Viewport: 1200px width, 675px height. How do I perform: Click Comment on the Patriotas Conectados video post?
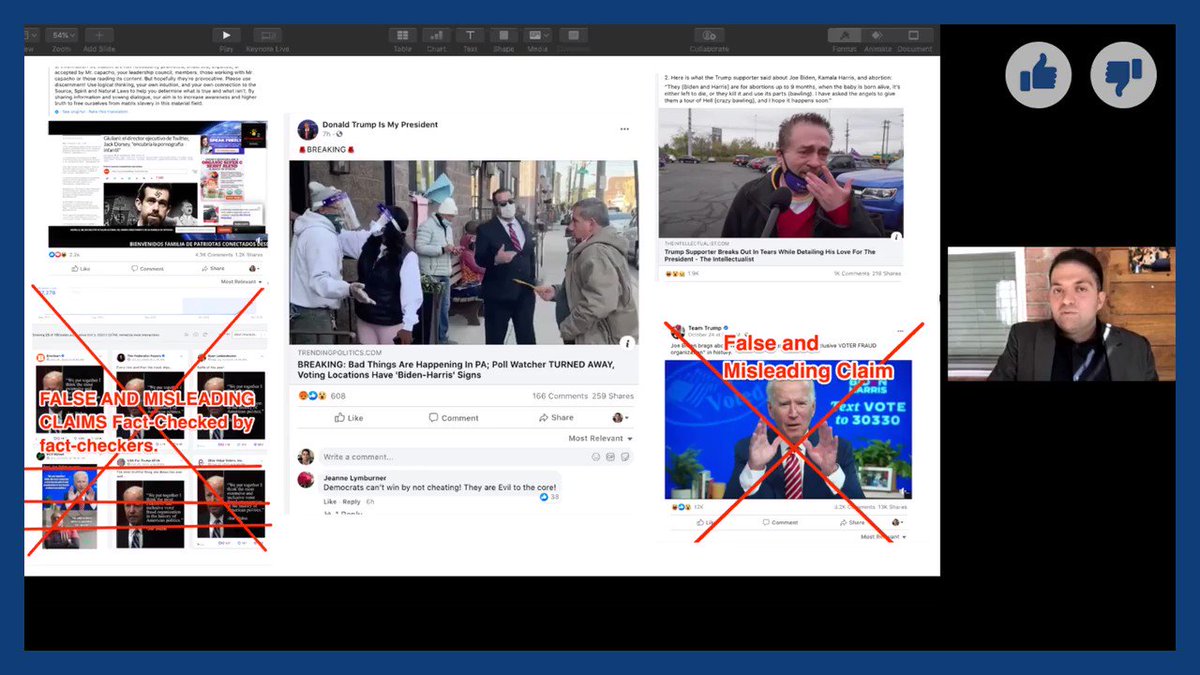(148, 268)
